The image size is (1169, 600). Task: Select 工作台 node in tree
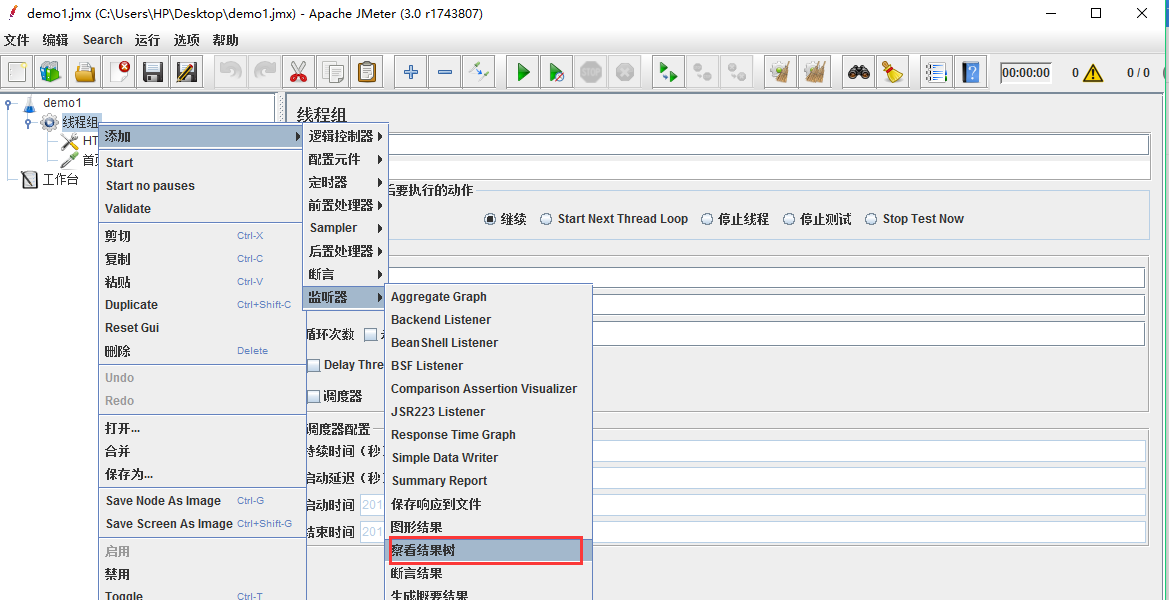(x=60, y=180)
